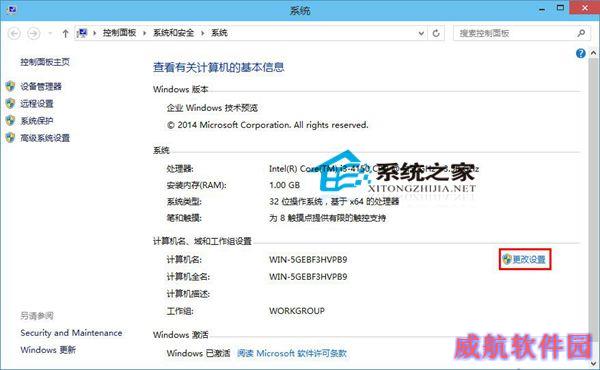Click the search magnifier icon

pos(581,33)
